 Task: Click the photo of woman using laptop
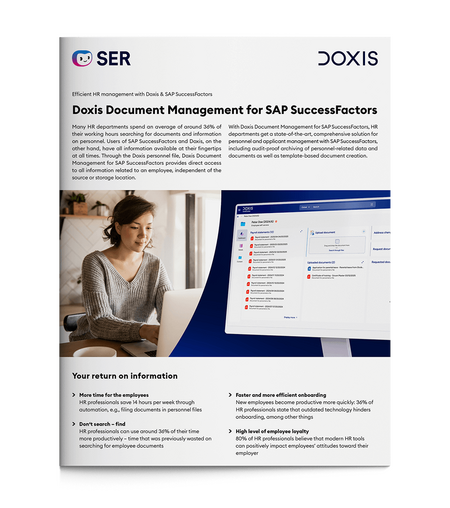click(x=140, y=273)
